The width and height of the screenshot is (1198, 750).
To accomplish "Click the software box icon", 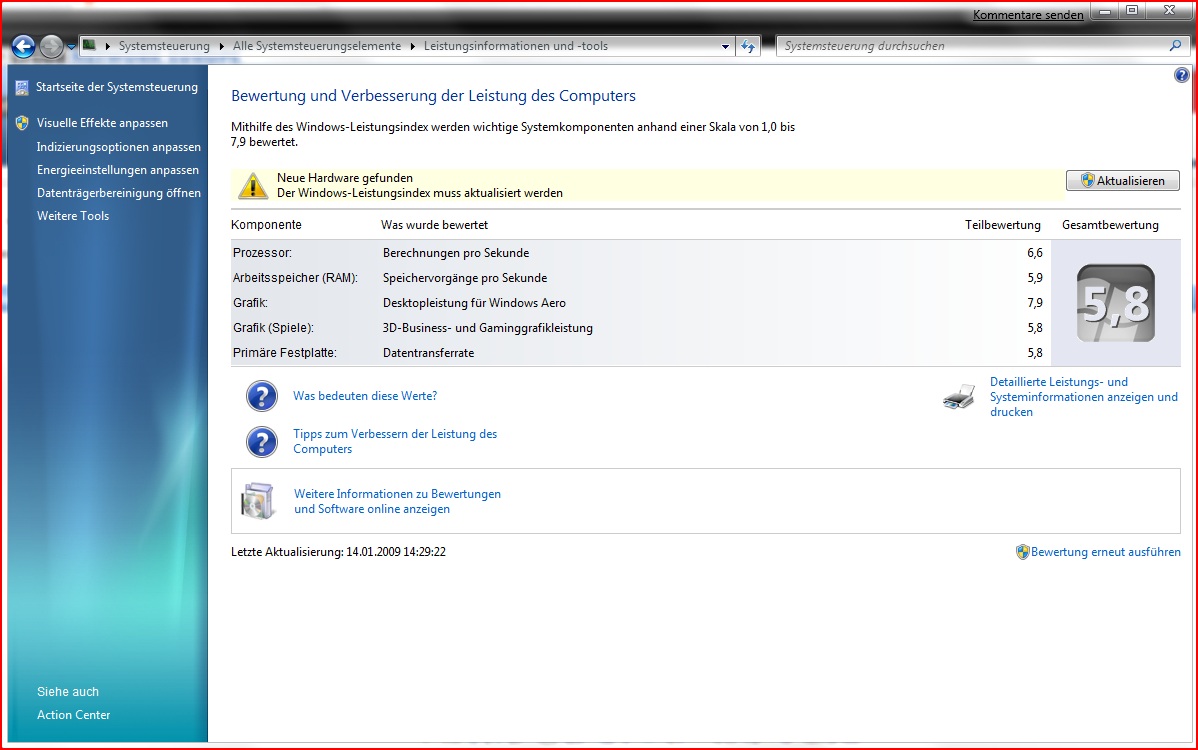I will tap(257, 501).
